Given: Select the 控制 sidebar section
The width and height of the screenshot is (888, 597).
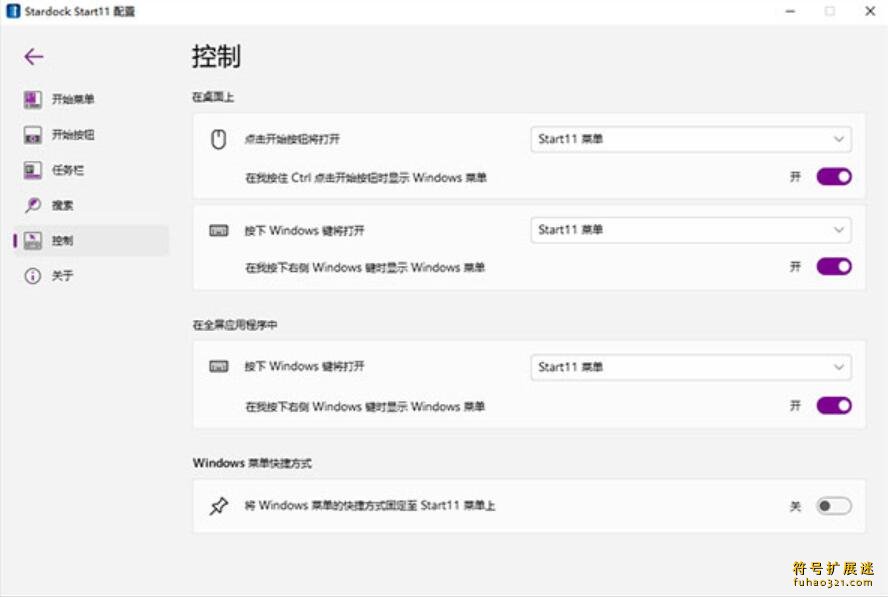Looking at the screenshot, I should point(91,241).
